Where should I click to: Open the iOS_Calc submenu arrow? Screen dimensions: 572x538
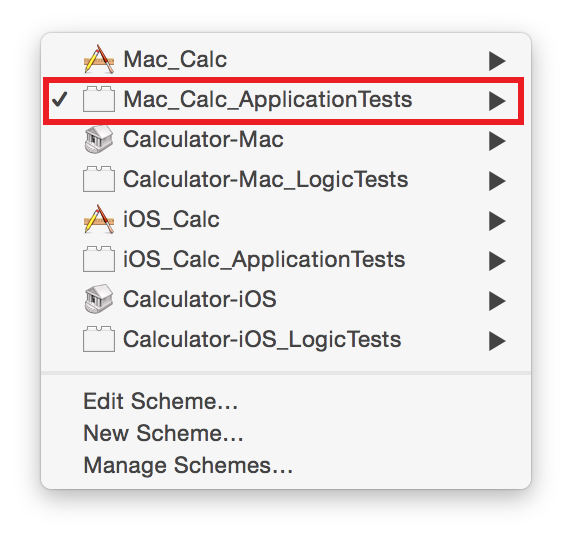pos(497,221)
